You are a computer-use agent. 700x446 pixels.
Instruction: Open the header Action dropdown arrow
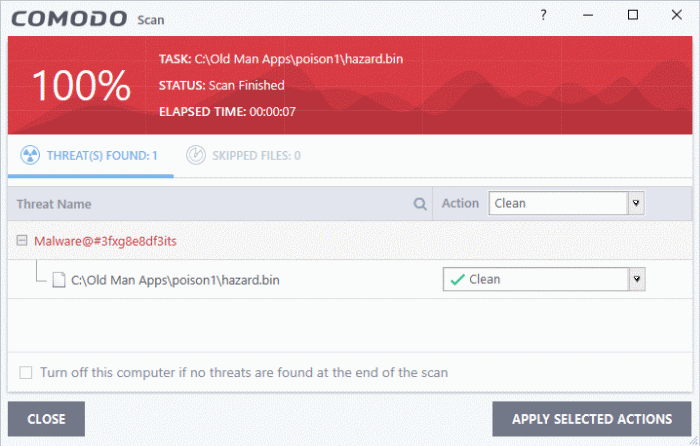(x=636, y=203)
